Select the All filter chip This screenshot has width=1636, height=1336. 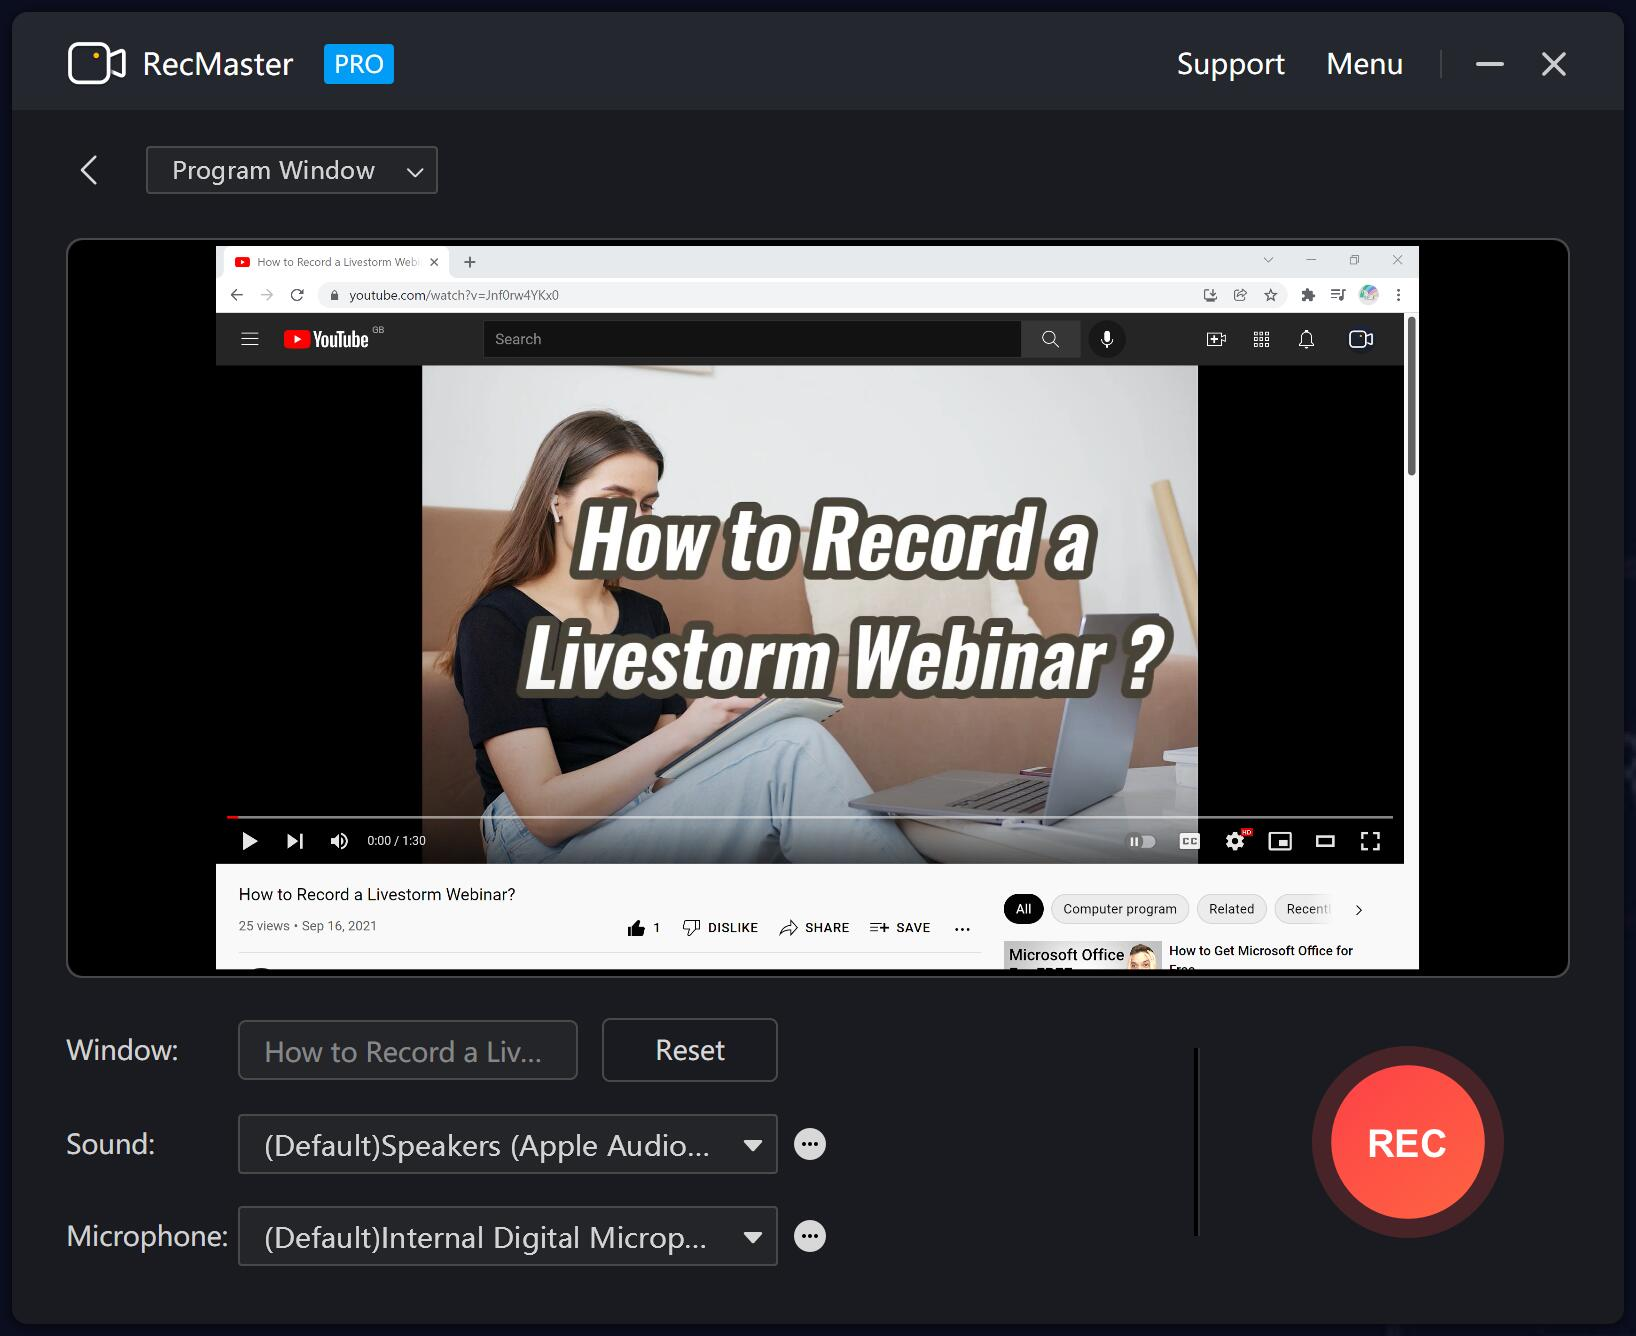pyautogui.click(x=1023, y=909)
